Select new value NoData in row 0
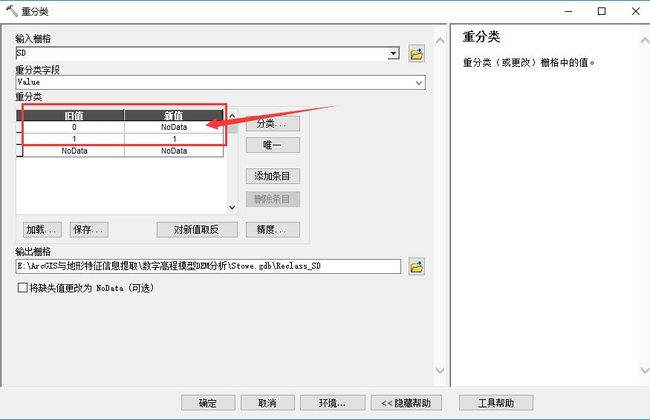 tap(174, 127)
